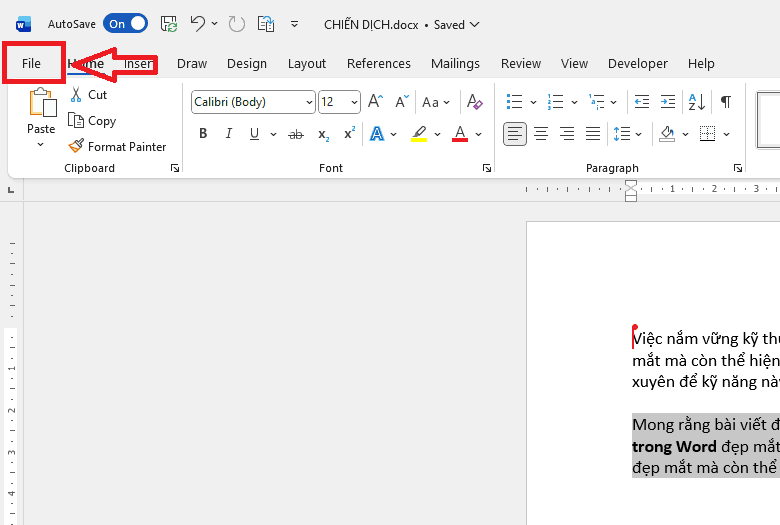Switch to the References tab

coord(379,63)
